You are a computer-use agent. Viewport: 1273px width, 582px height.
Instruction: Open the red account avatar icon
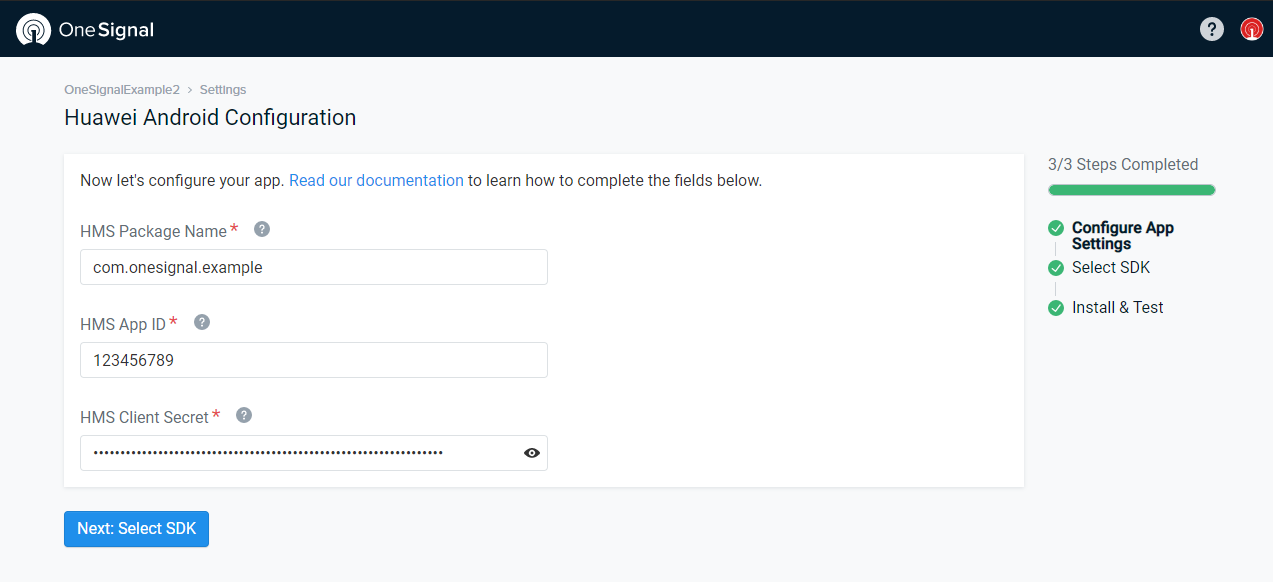point(1251,29)
